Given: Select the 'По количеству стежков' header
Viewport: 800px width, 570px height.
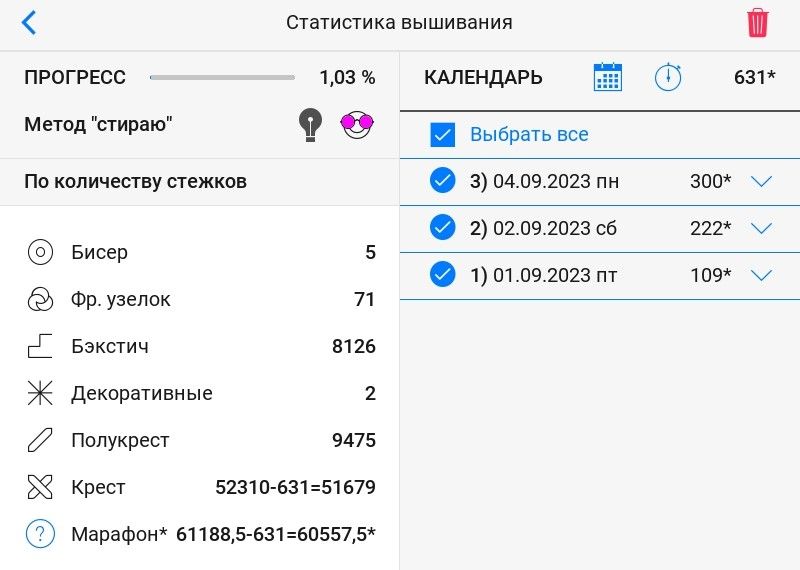Looking at the screenshot, I should coord(135,181).
